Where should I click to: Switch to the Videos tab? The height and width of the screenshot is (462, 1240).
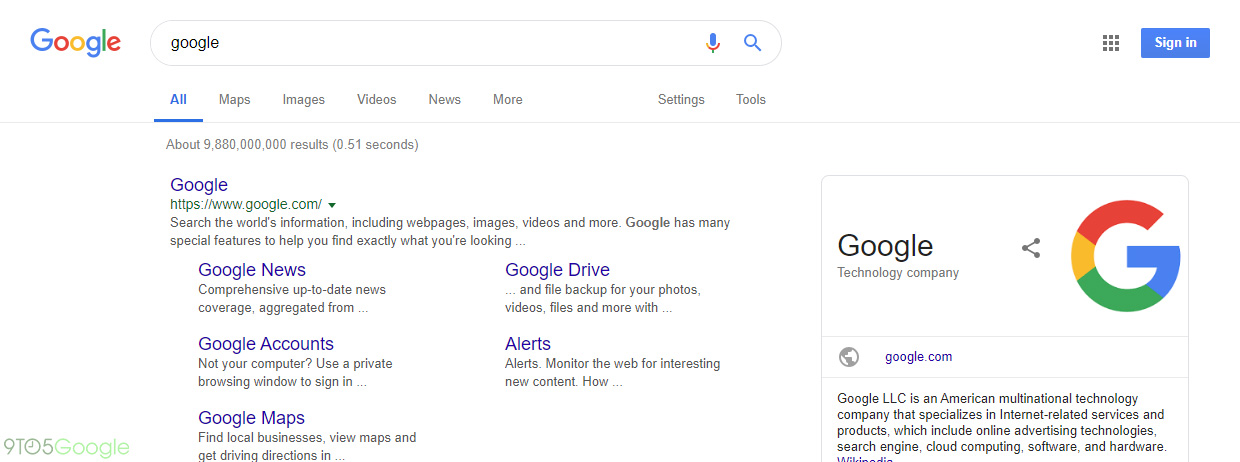(376, 100)
